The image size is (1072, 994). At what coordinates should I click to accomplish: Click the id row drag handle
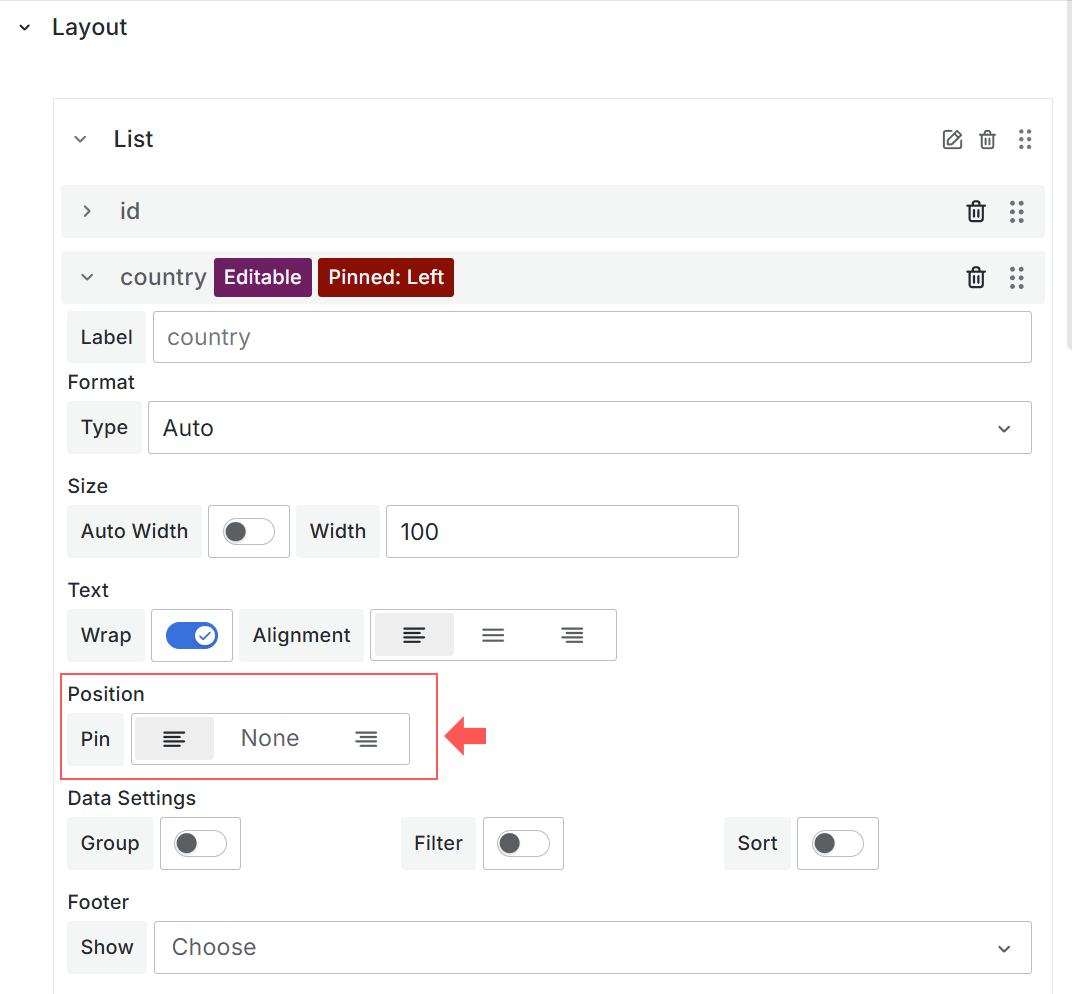click(1016, 212)
